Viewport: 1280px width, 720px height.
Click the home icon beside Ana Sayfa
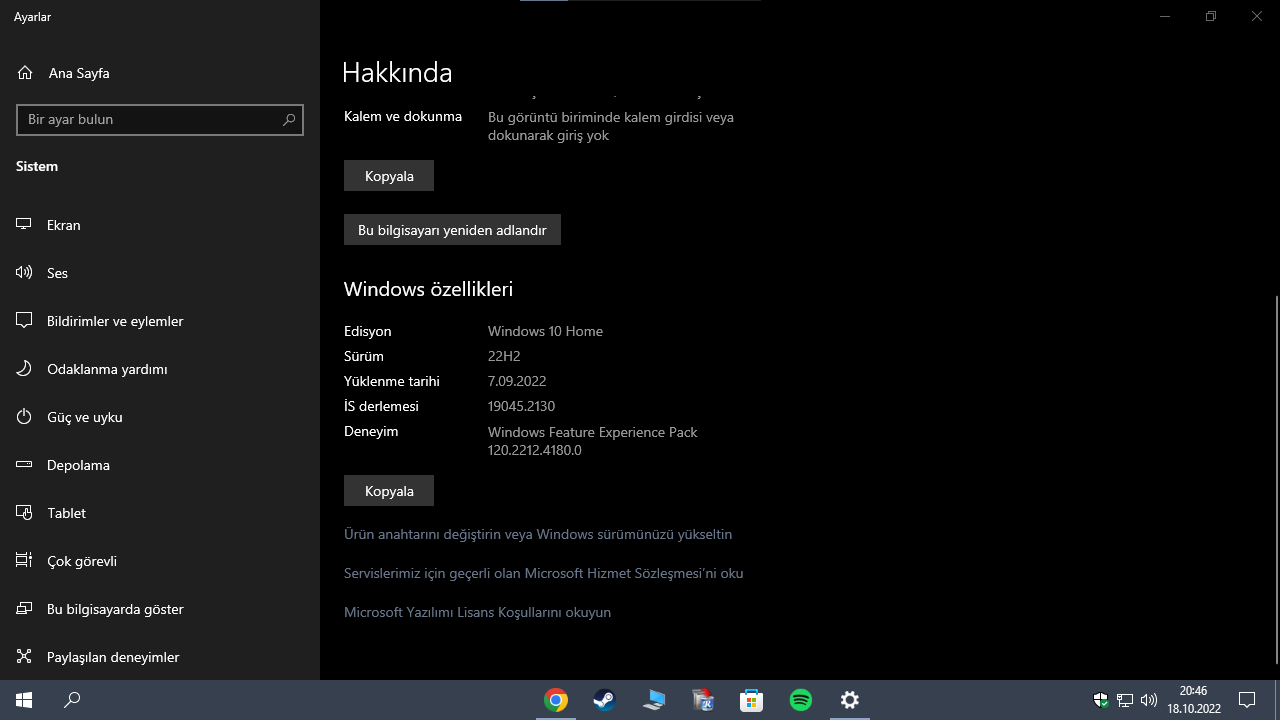pos(25,73)
